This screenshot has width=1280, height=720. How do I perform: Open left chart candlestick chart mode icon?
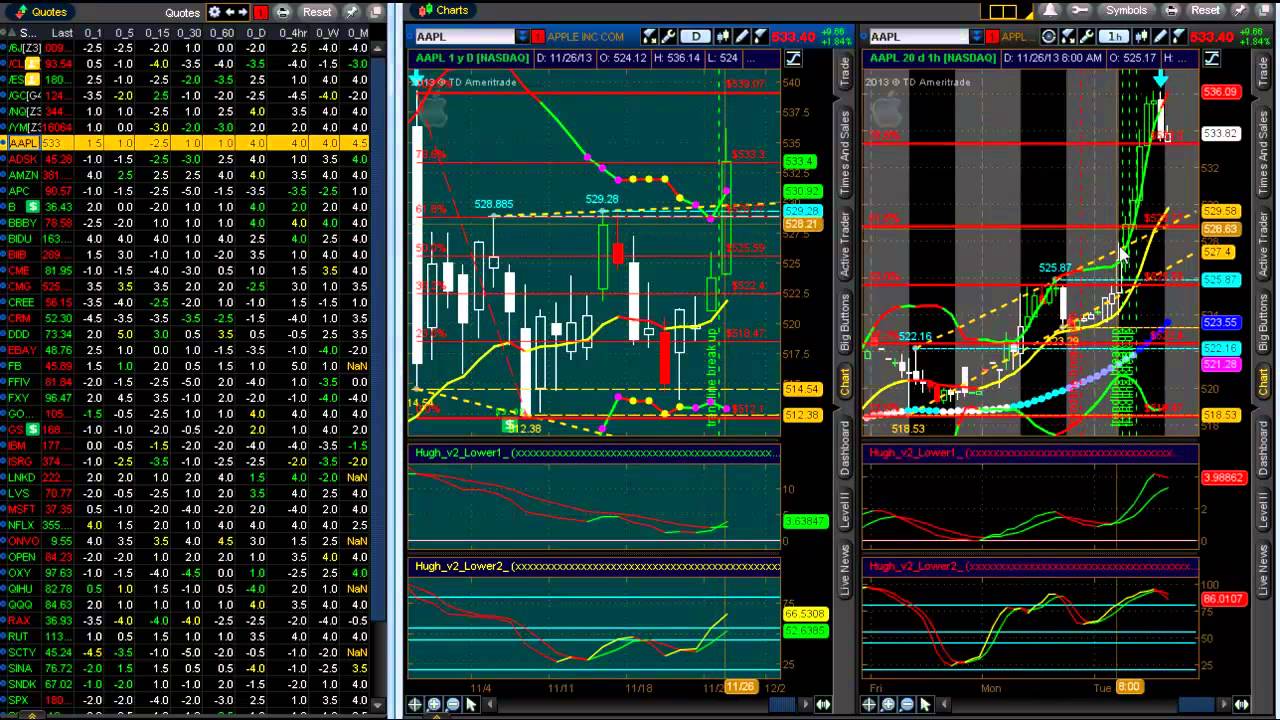click(725, 37)
